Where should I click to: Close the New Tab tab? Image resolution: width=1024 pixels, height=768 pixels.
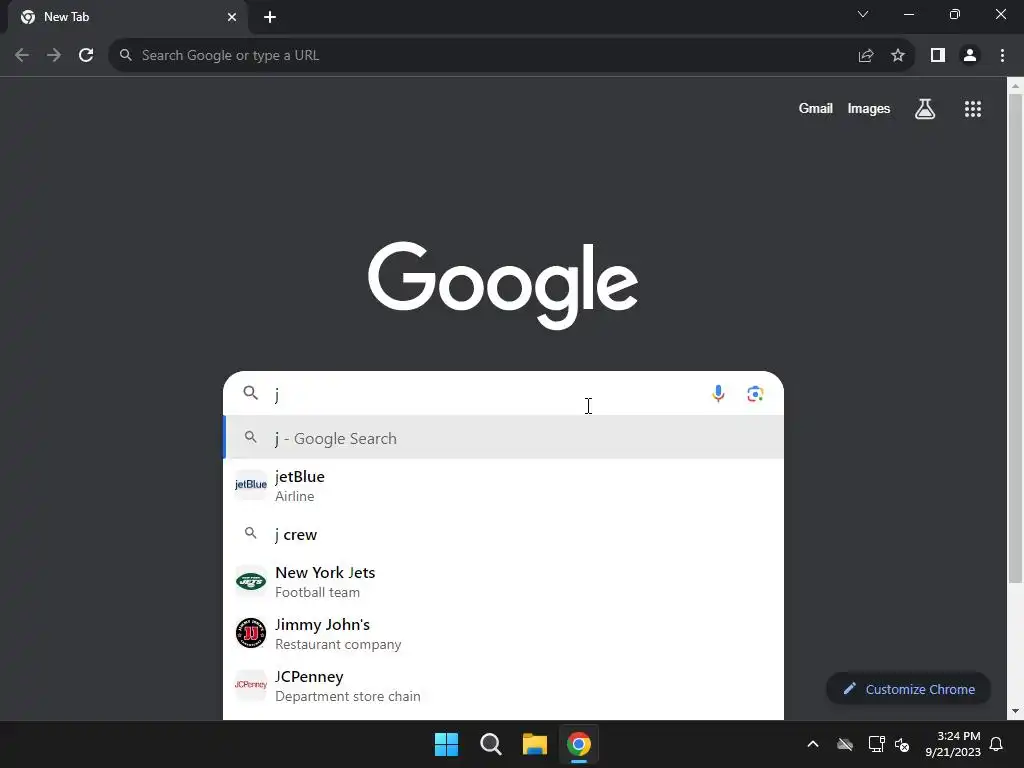(232, 17)
